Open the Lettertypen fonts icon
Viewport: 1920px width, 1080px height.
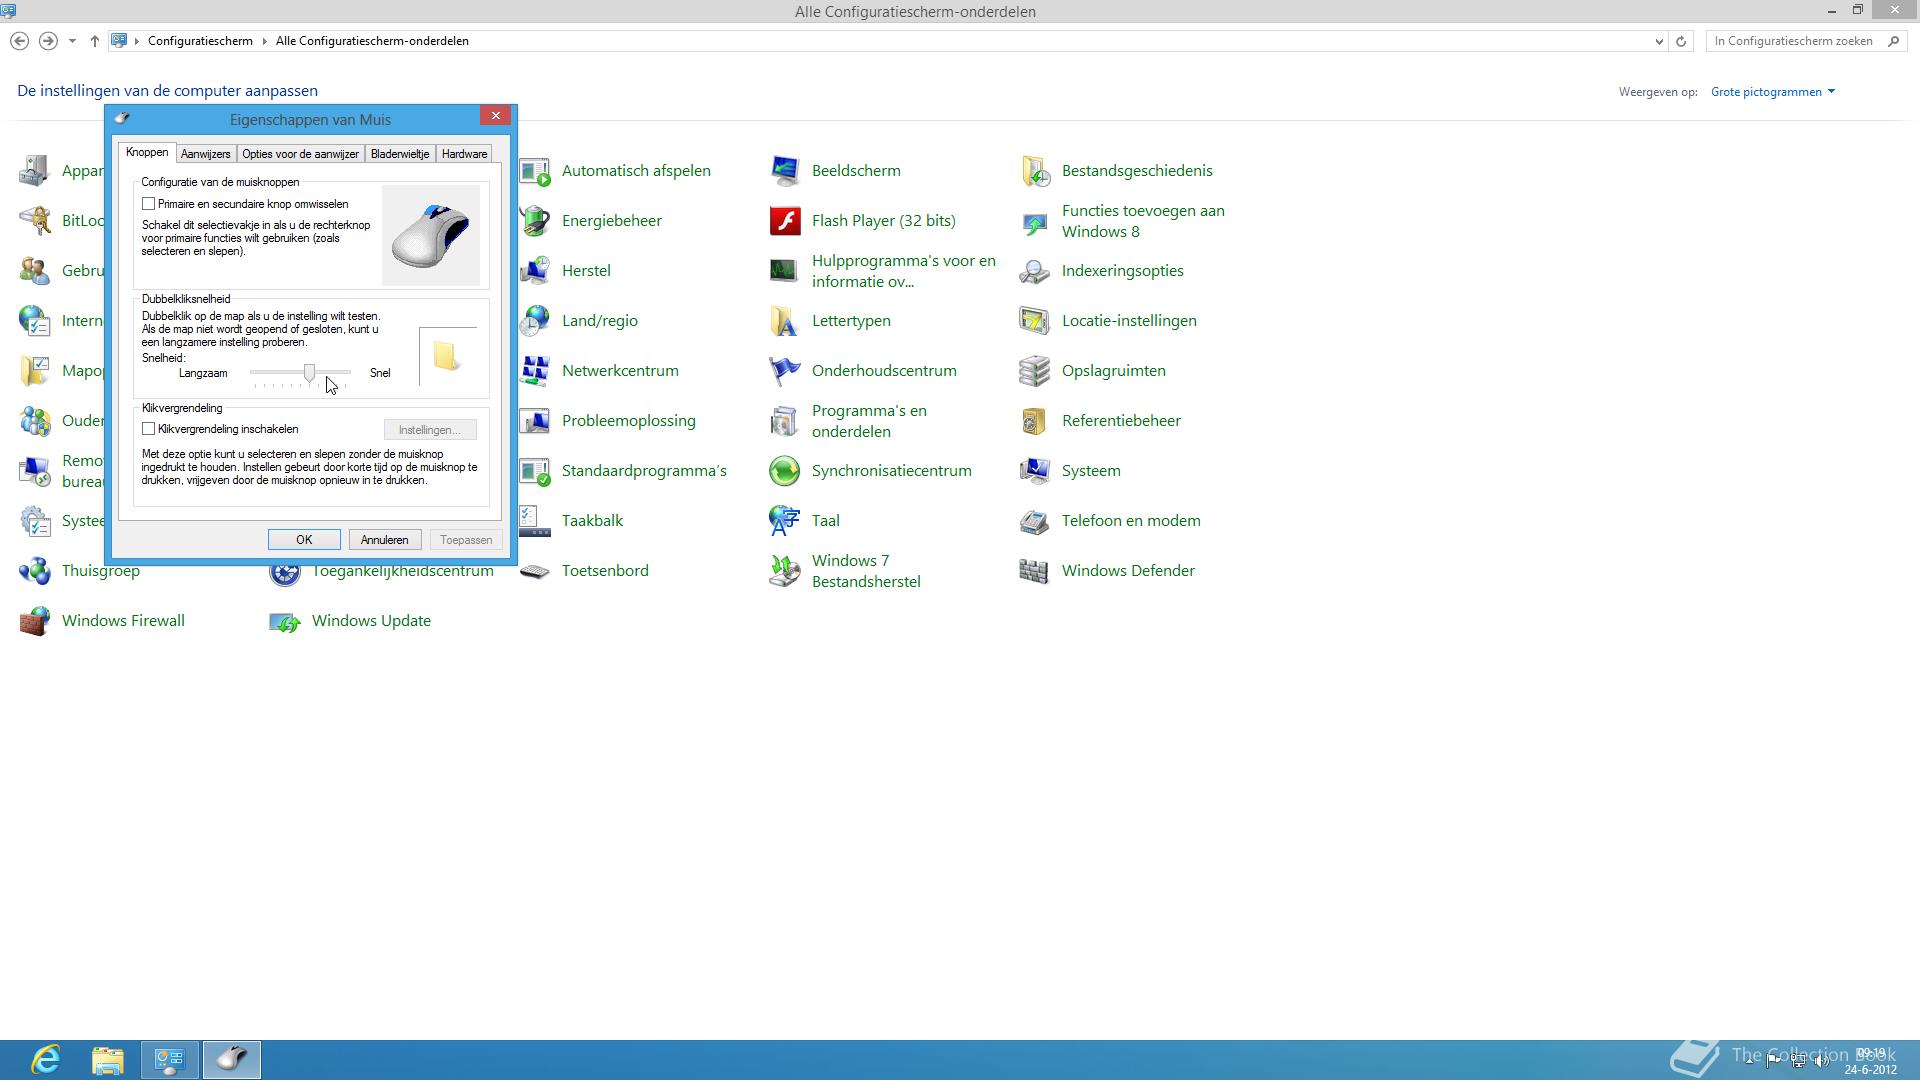coord(785,321)
